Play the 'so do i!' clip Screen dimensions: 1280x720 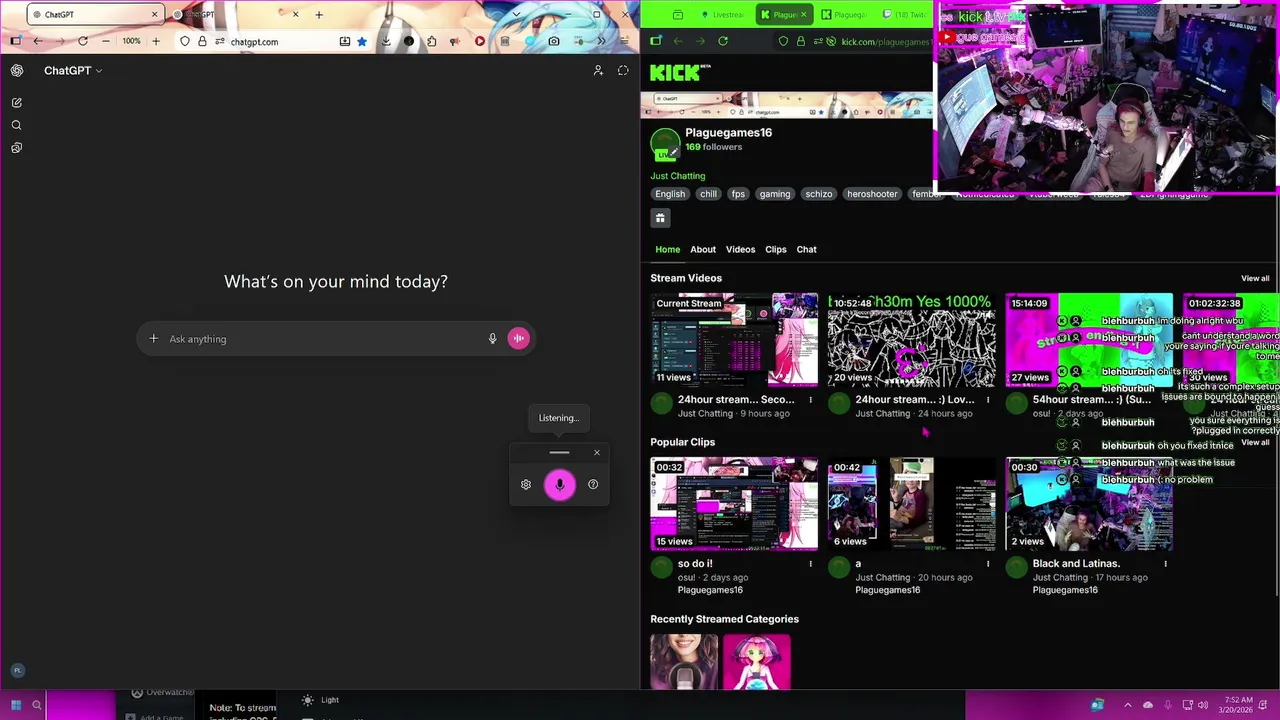[734, 504]
